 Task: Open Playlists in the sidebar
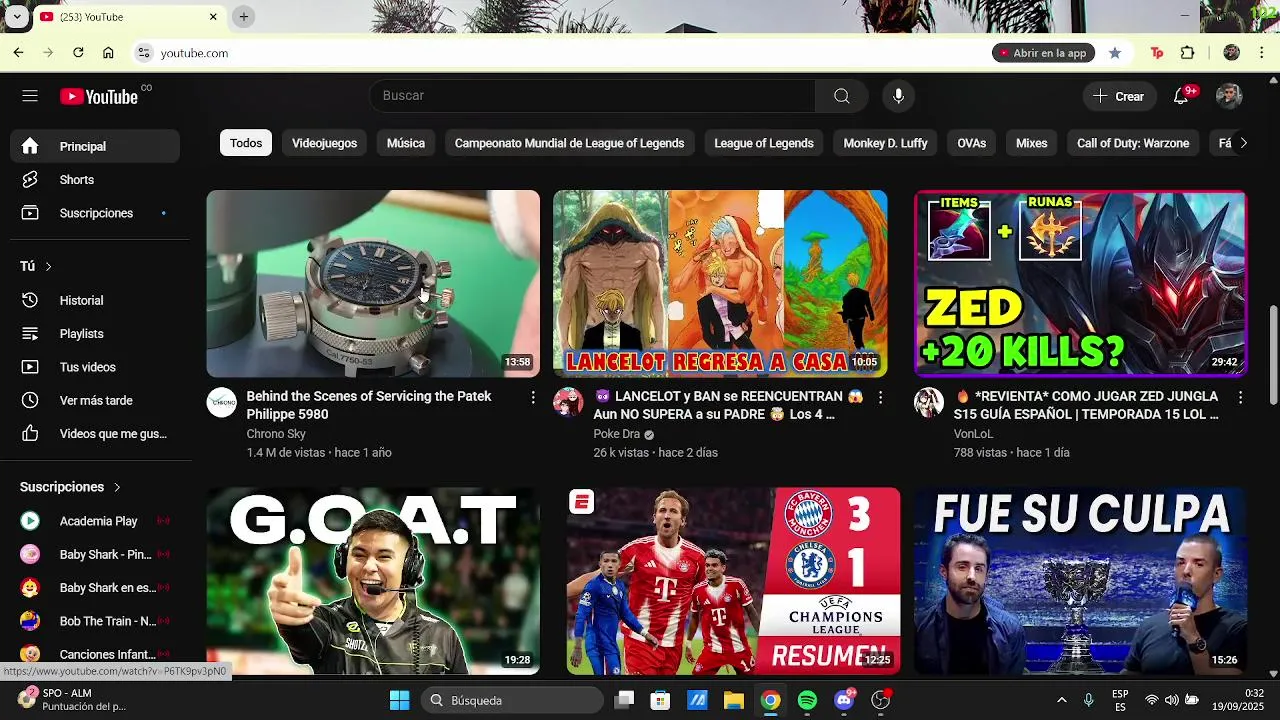click(96, 334)
